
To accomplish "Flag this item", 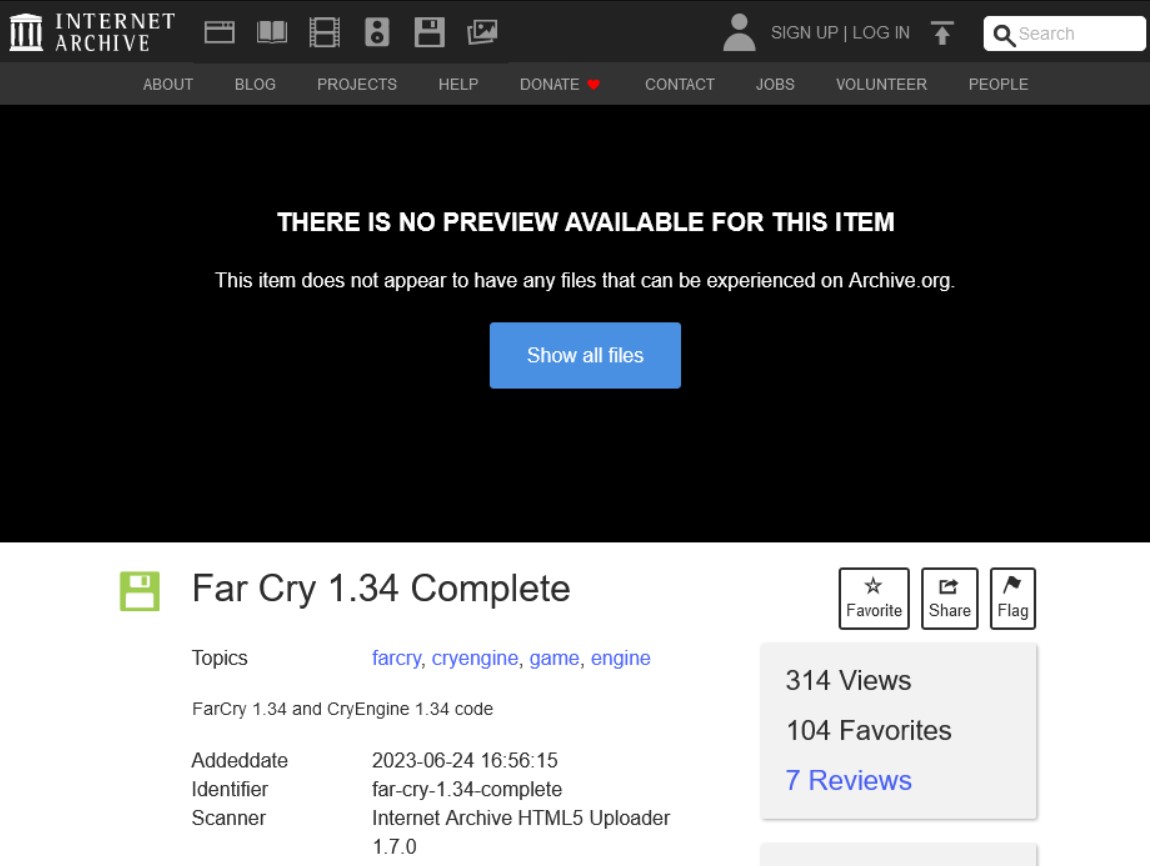I will pyautogui.click(x=1012, y=598).
